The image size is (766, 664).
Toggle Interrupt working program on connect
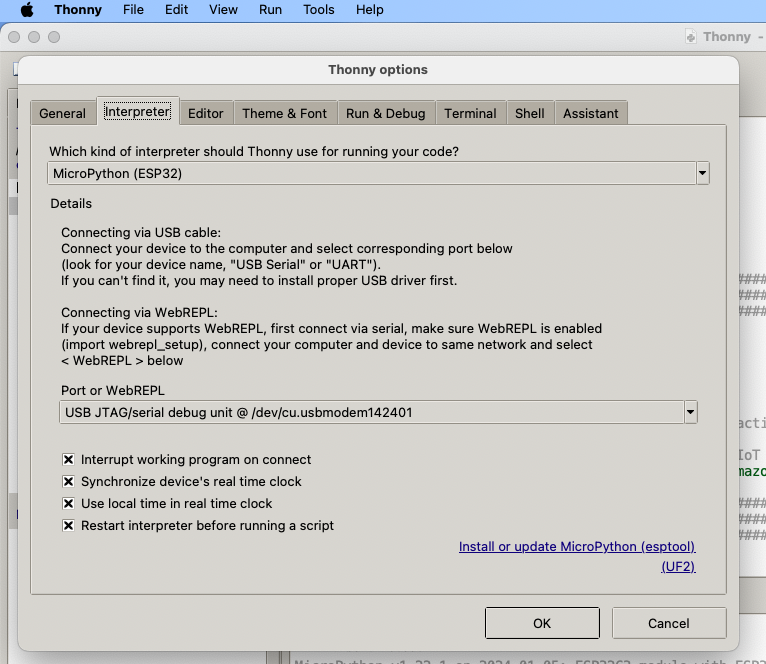tap(68, 459)
